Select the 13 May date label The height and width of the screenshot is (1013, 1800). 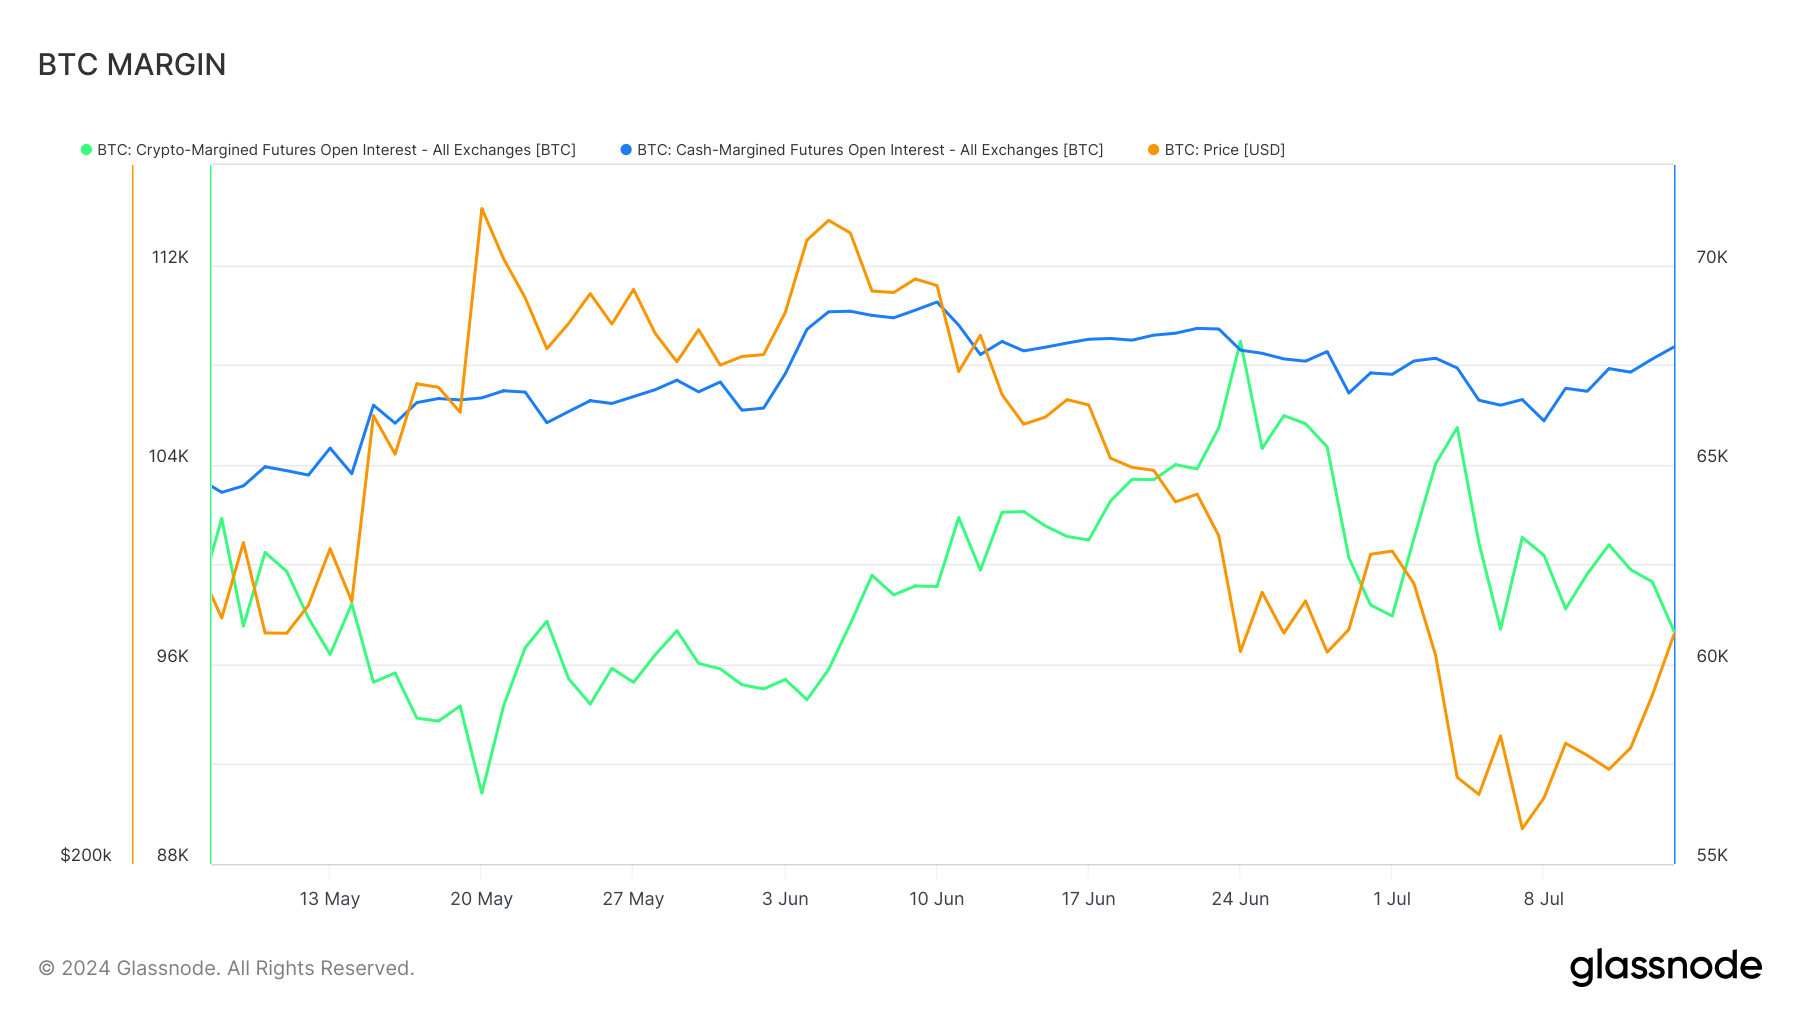click(329, 899)
